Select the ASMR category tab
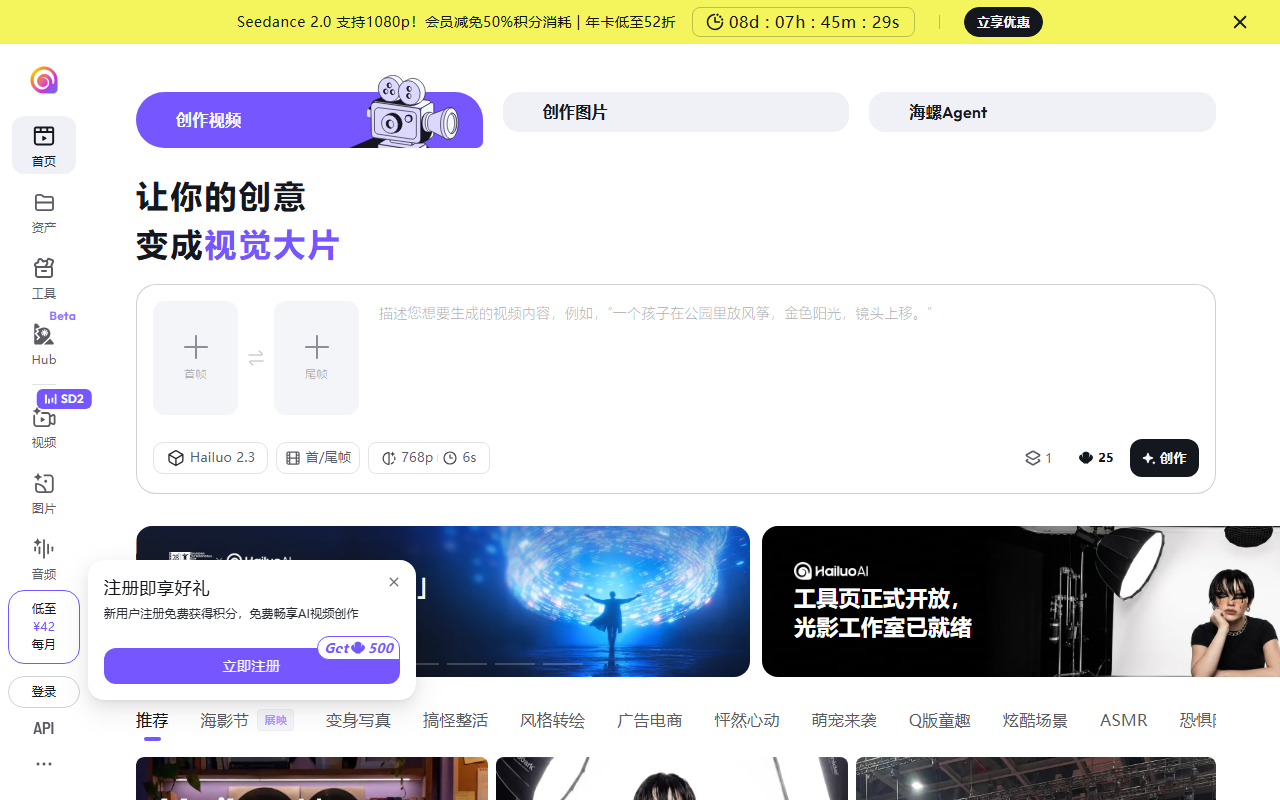Viewport: 1280px width, 800px height. (x=1124, y=720)
